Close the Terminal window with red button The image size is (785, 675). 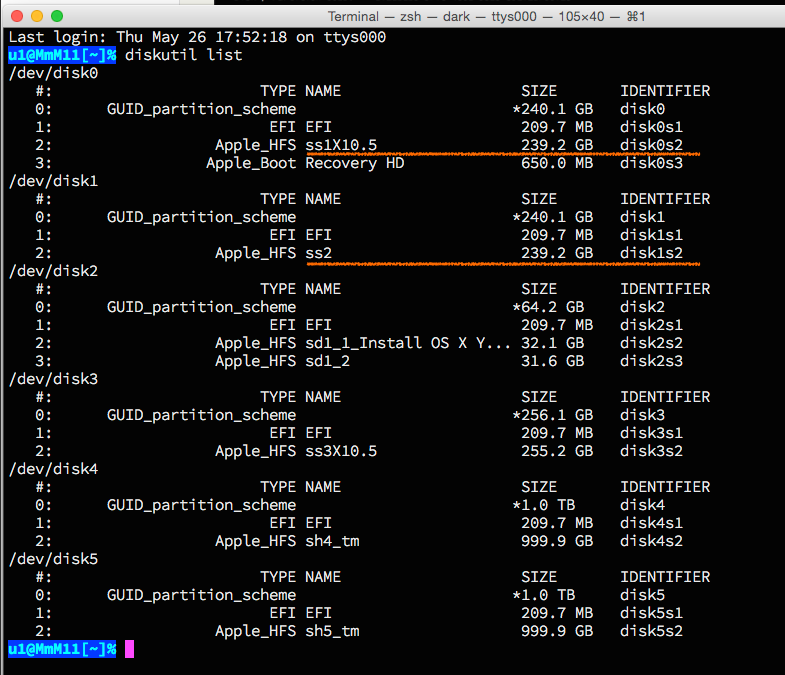click(x=17, y=16)
